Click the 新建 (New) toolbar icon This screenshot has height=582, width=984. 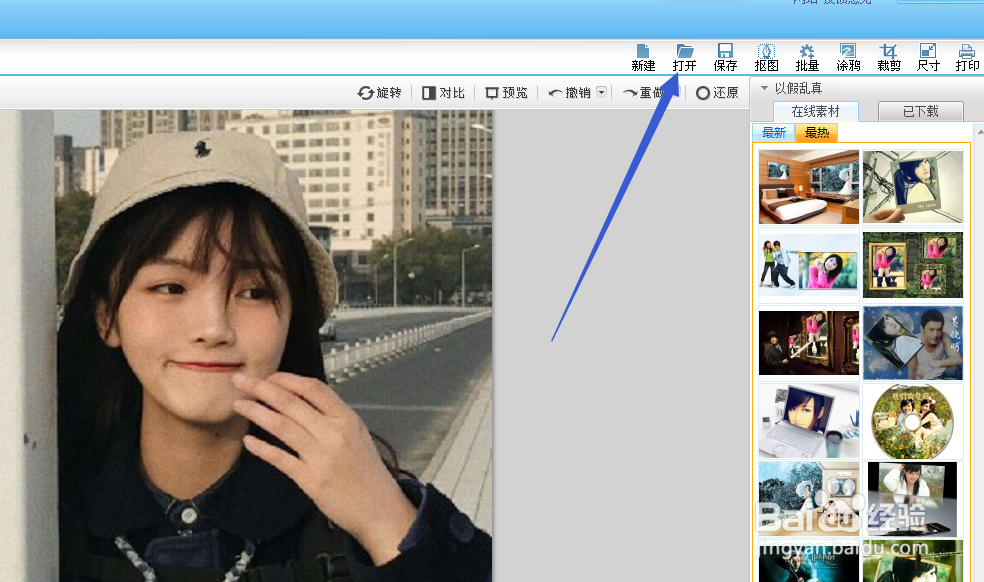click(643, 58)
